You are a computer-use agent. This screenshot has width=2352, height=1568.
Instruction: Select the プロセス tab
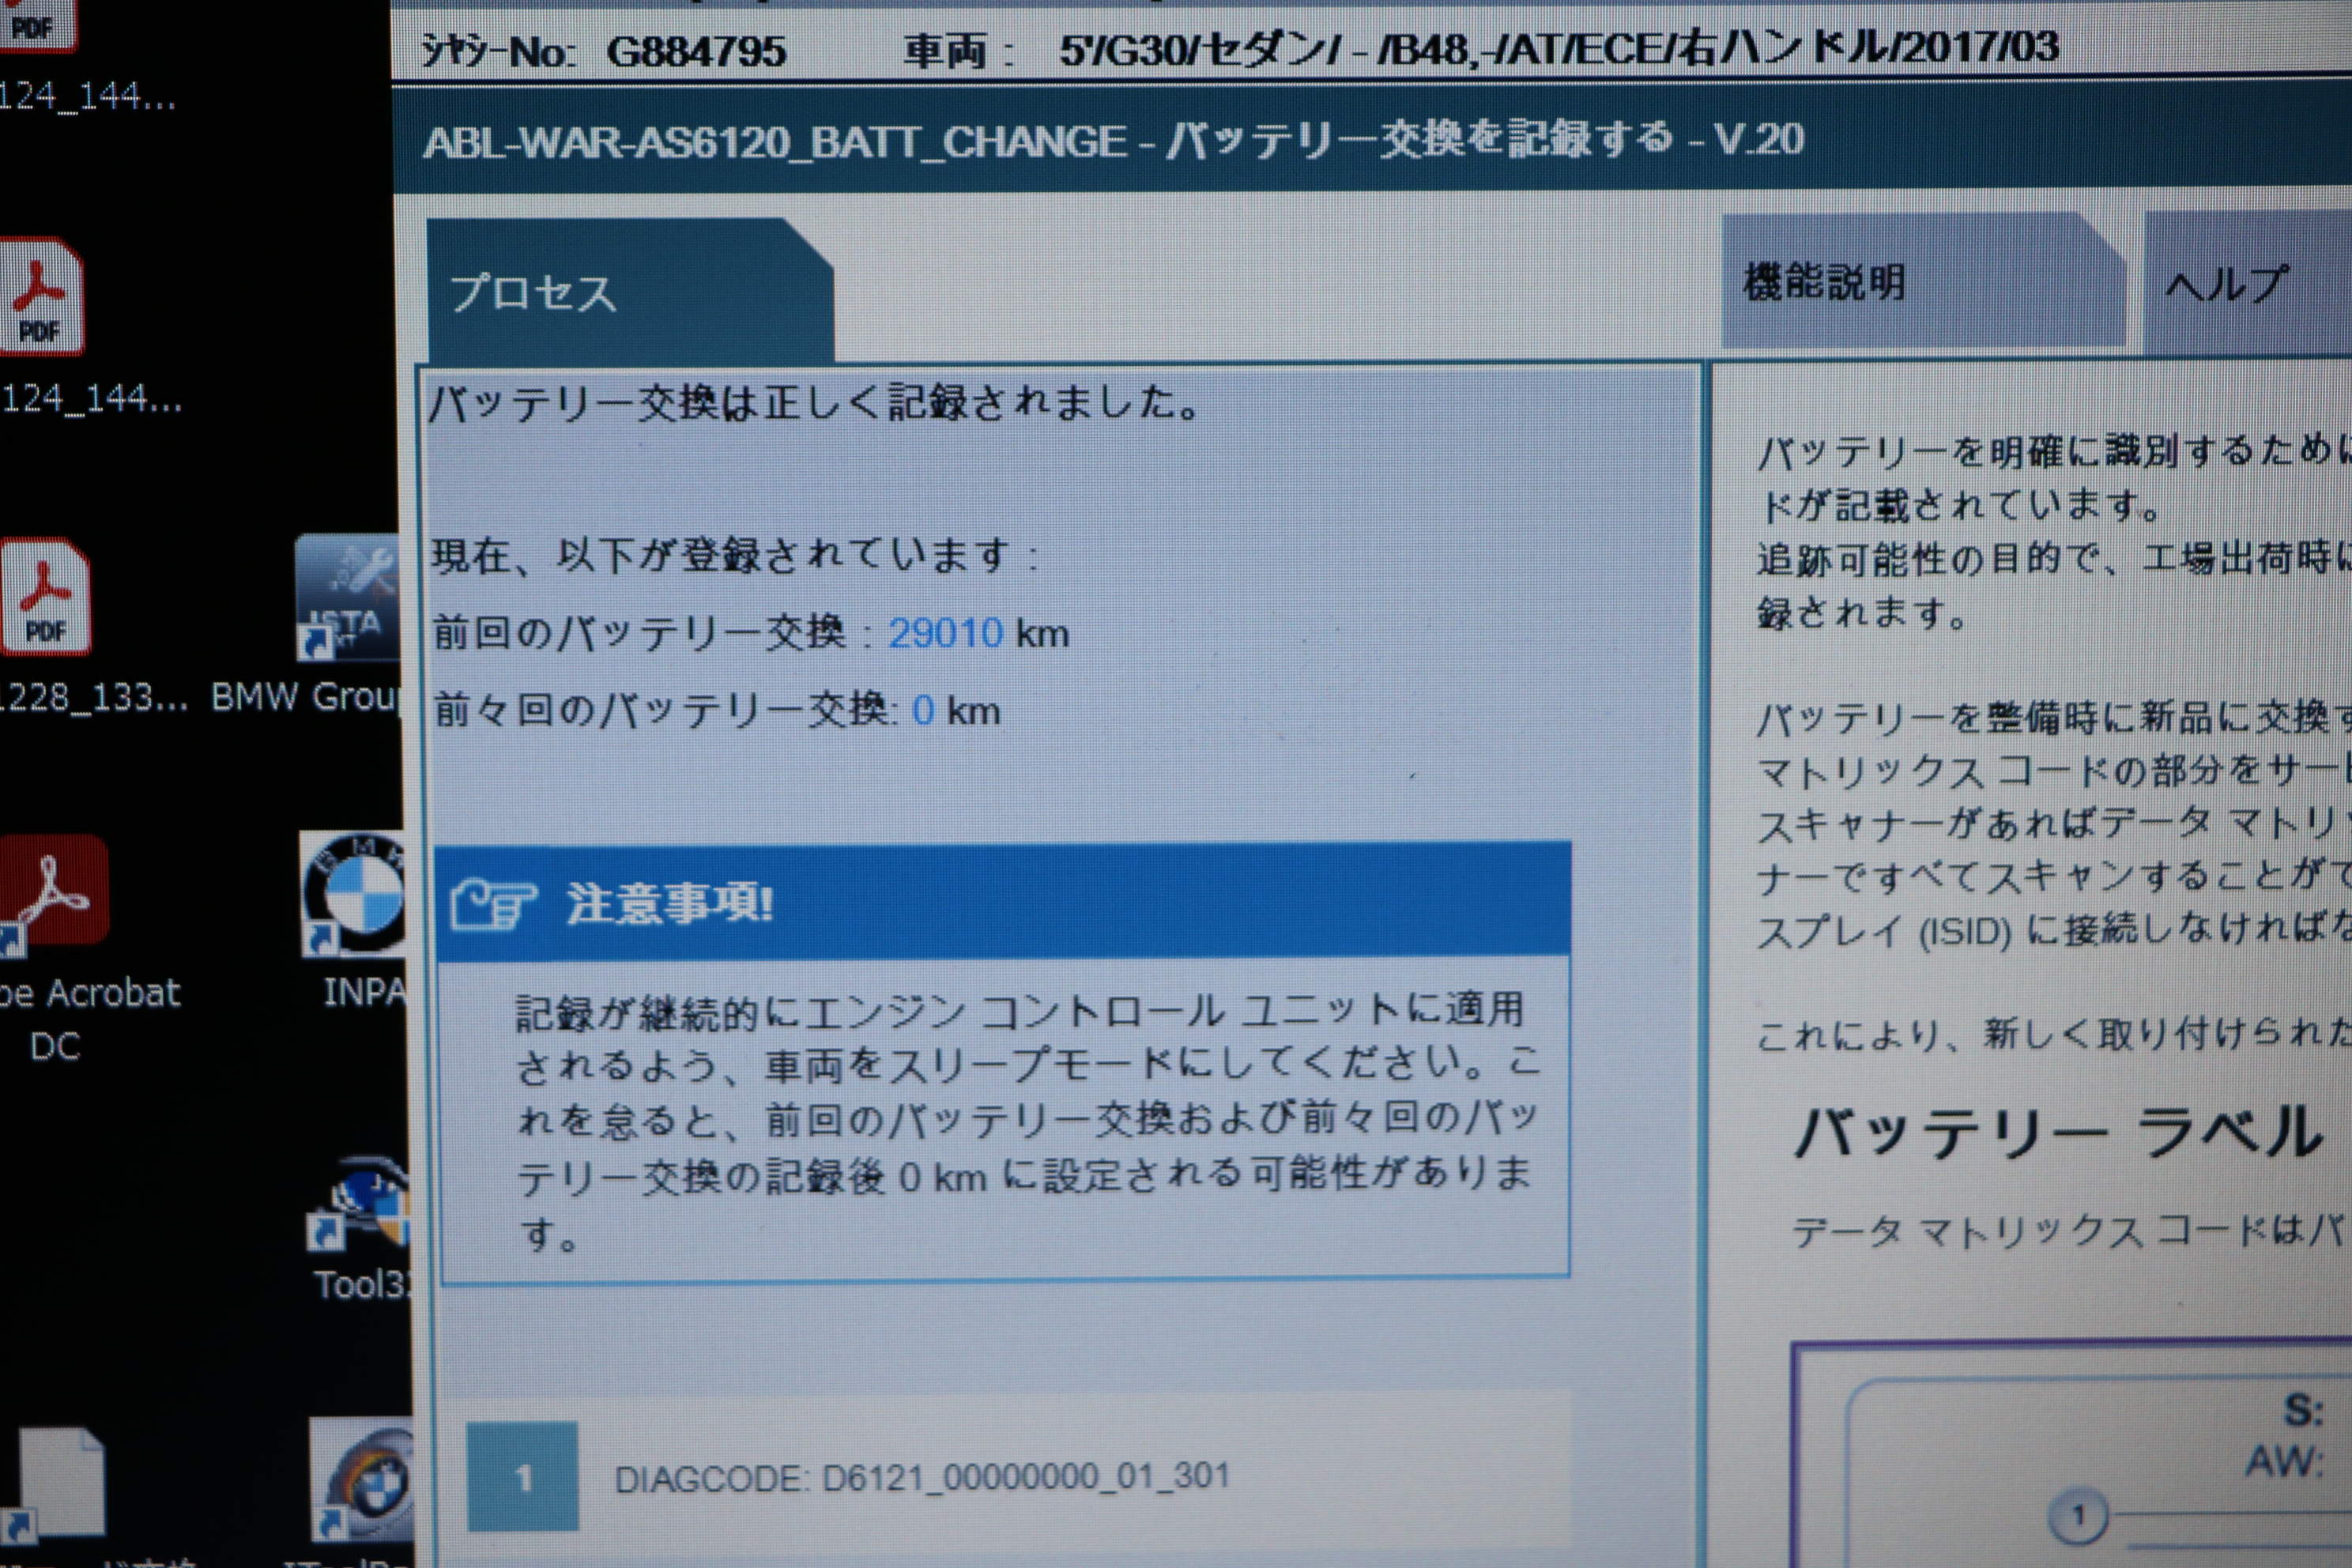pyautogui.click(x=630, y=291)
